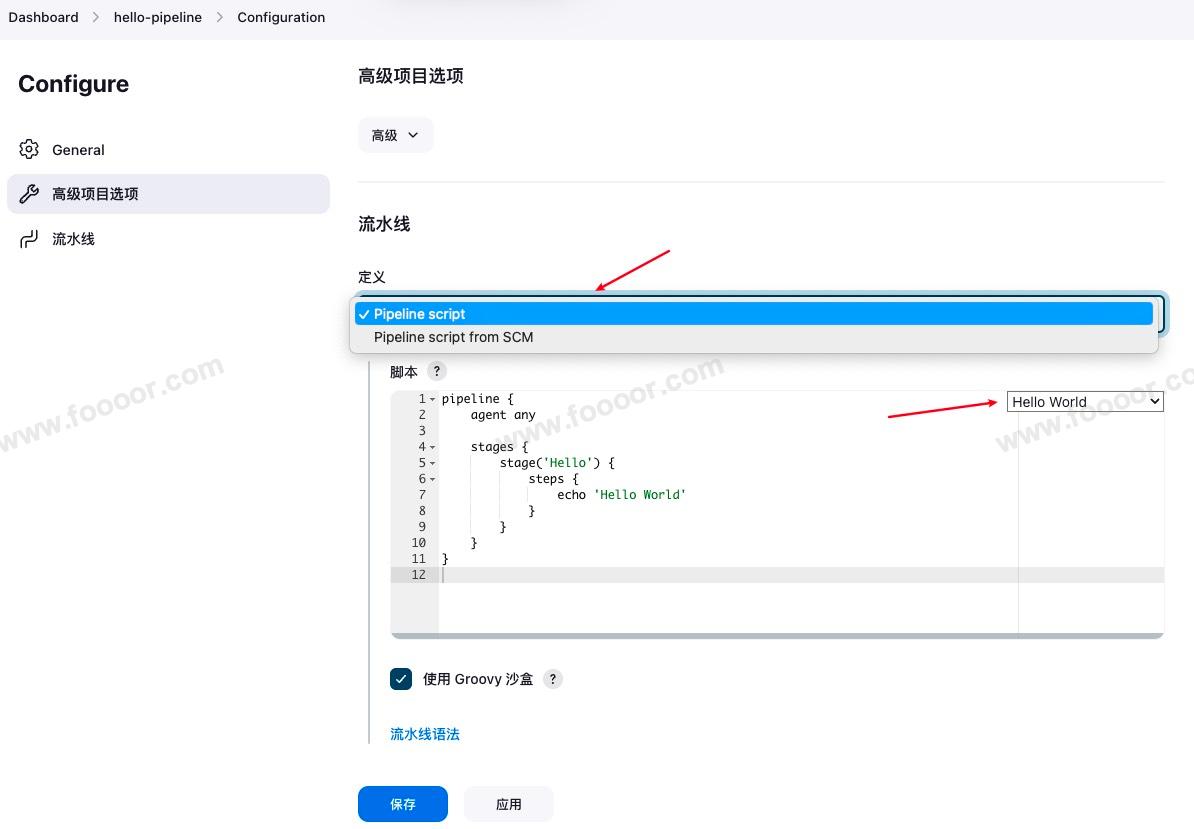The height and width of the screenshot is (829, 1194).
Task: Collapse code fold arrow on line 6
Action: [432, 479]
